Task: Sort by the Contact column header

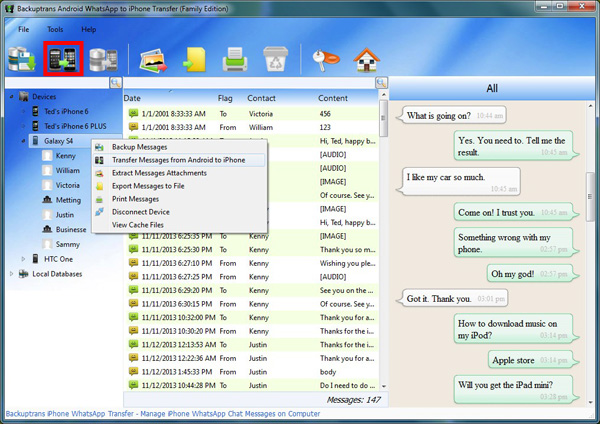Action: coord(261,98)
